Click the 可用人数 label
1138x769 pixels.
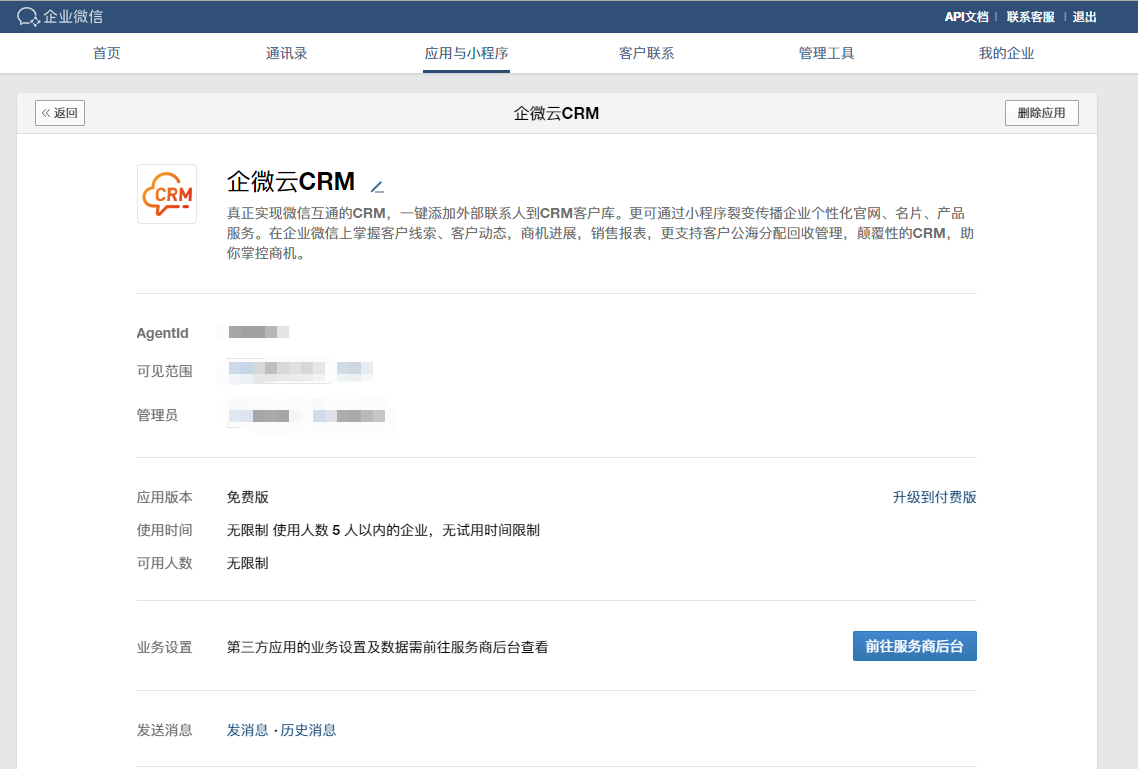[165, 563]
